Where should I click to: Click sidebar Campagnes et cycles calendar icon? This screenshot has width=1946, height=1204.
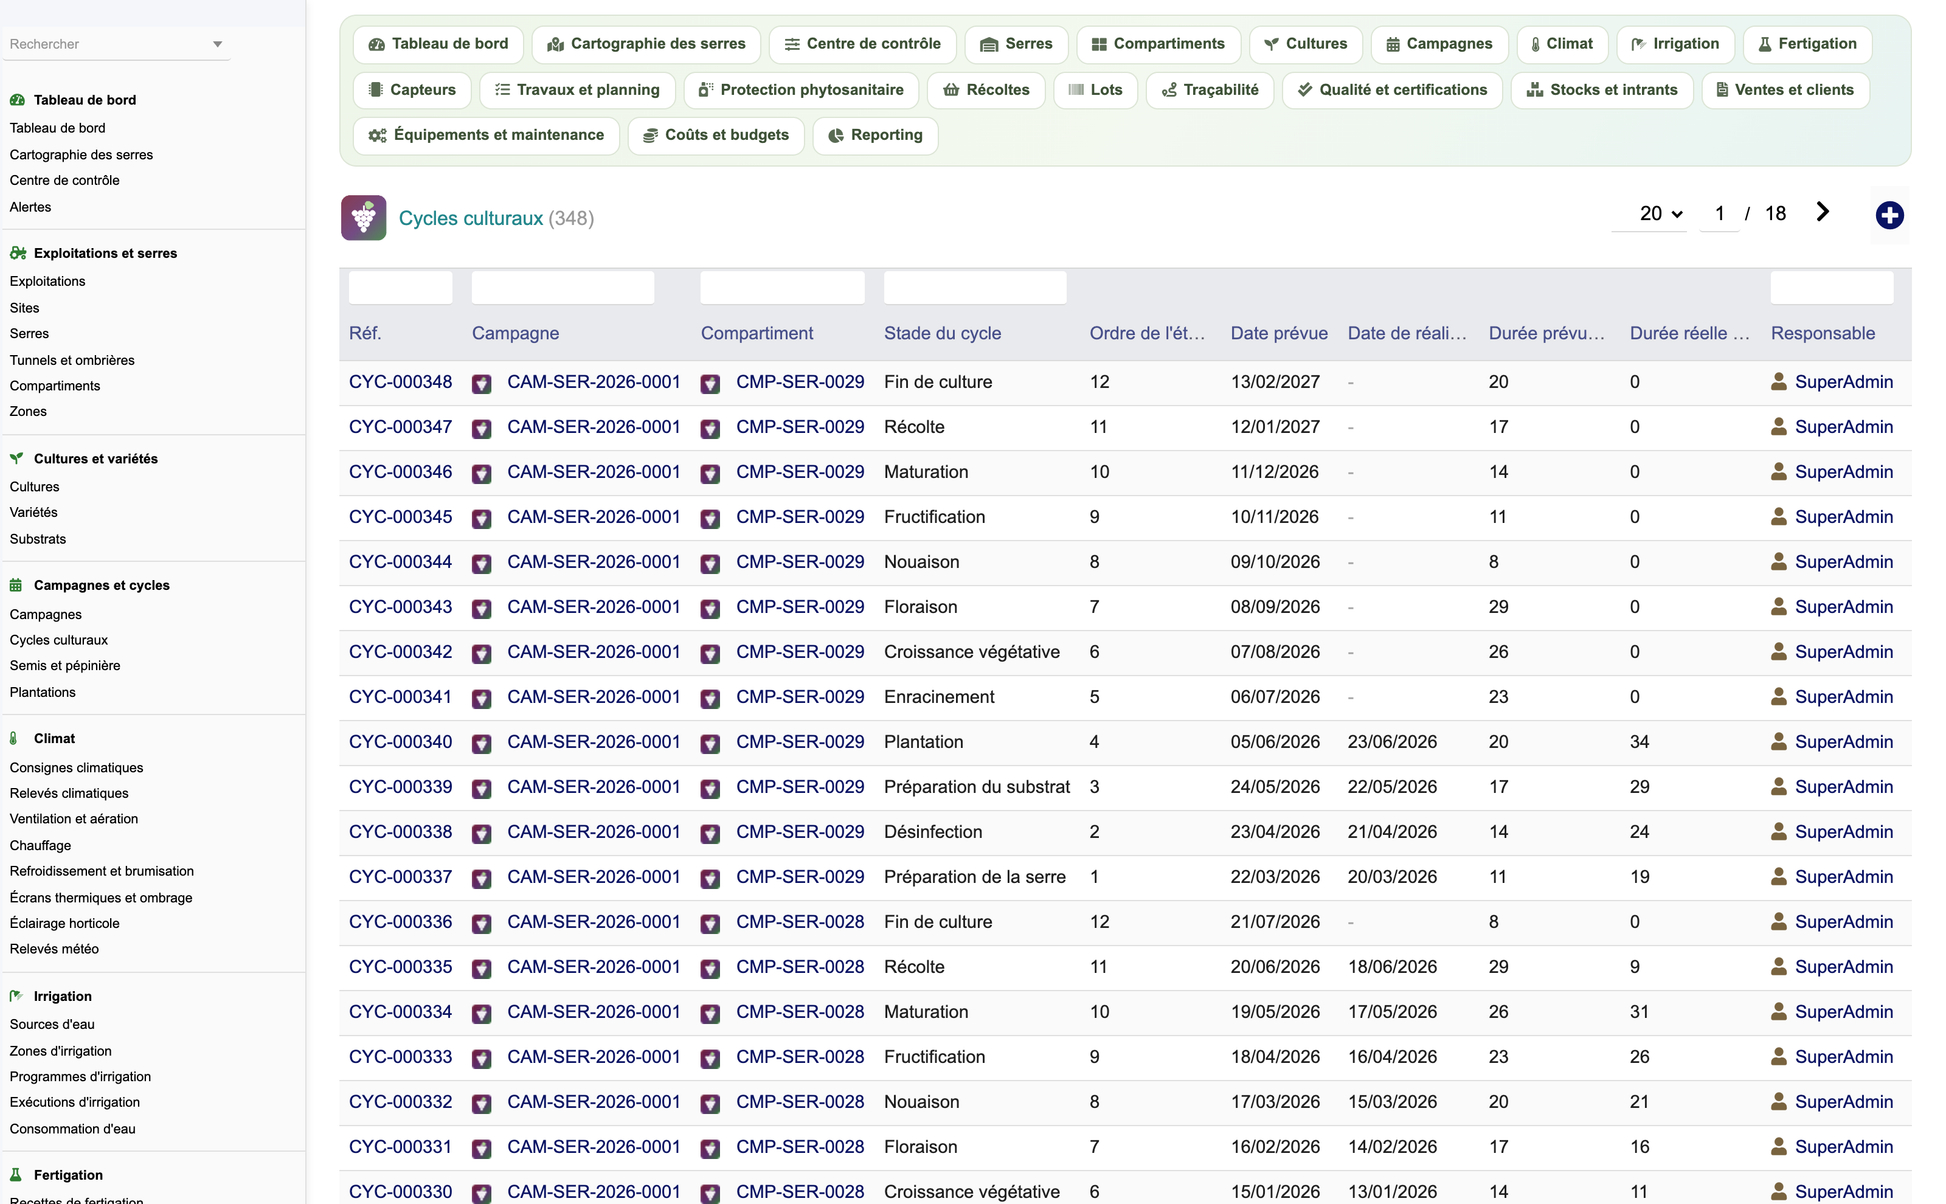tap(16, 585)
